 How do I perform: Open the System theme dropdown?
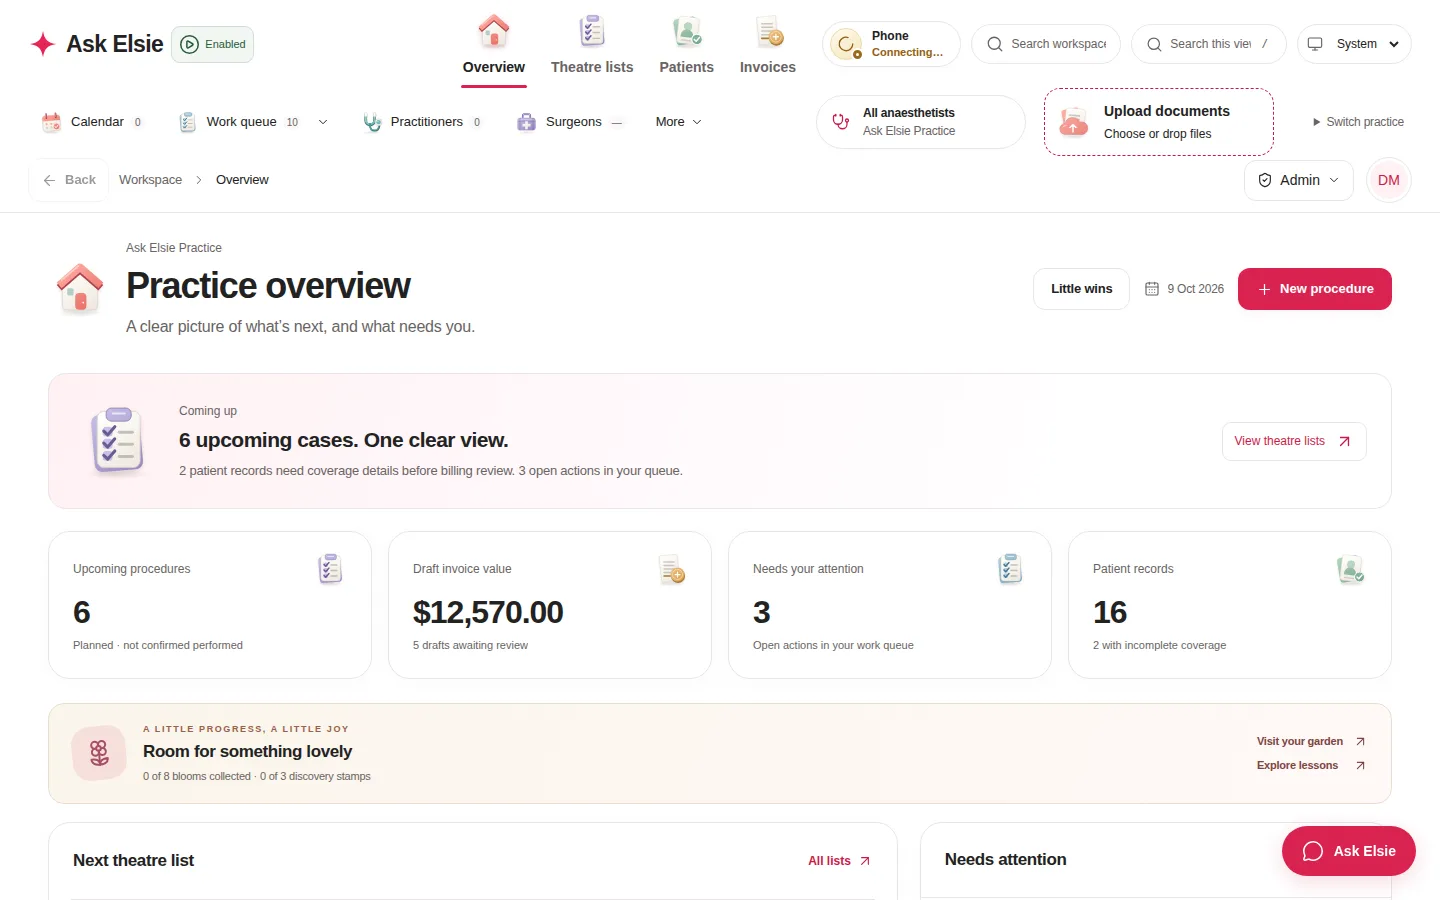coord(1354,44)
